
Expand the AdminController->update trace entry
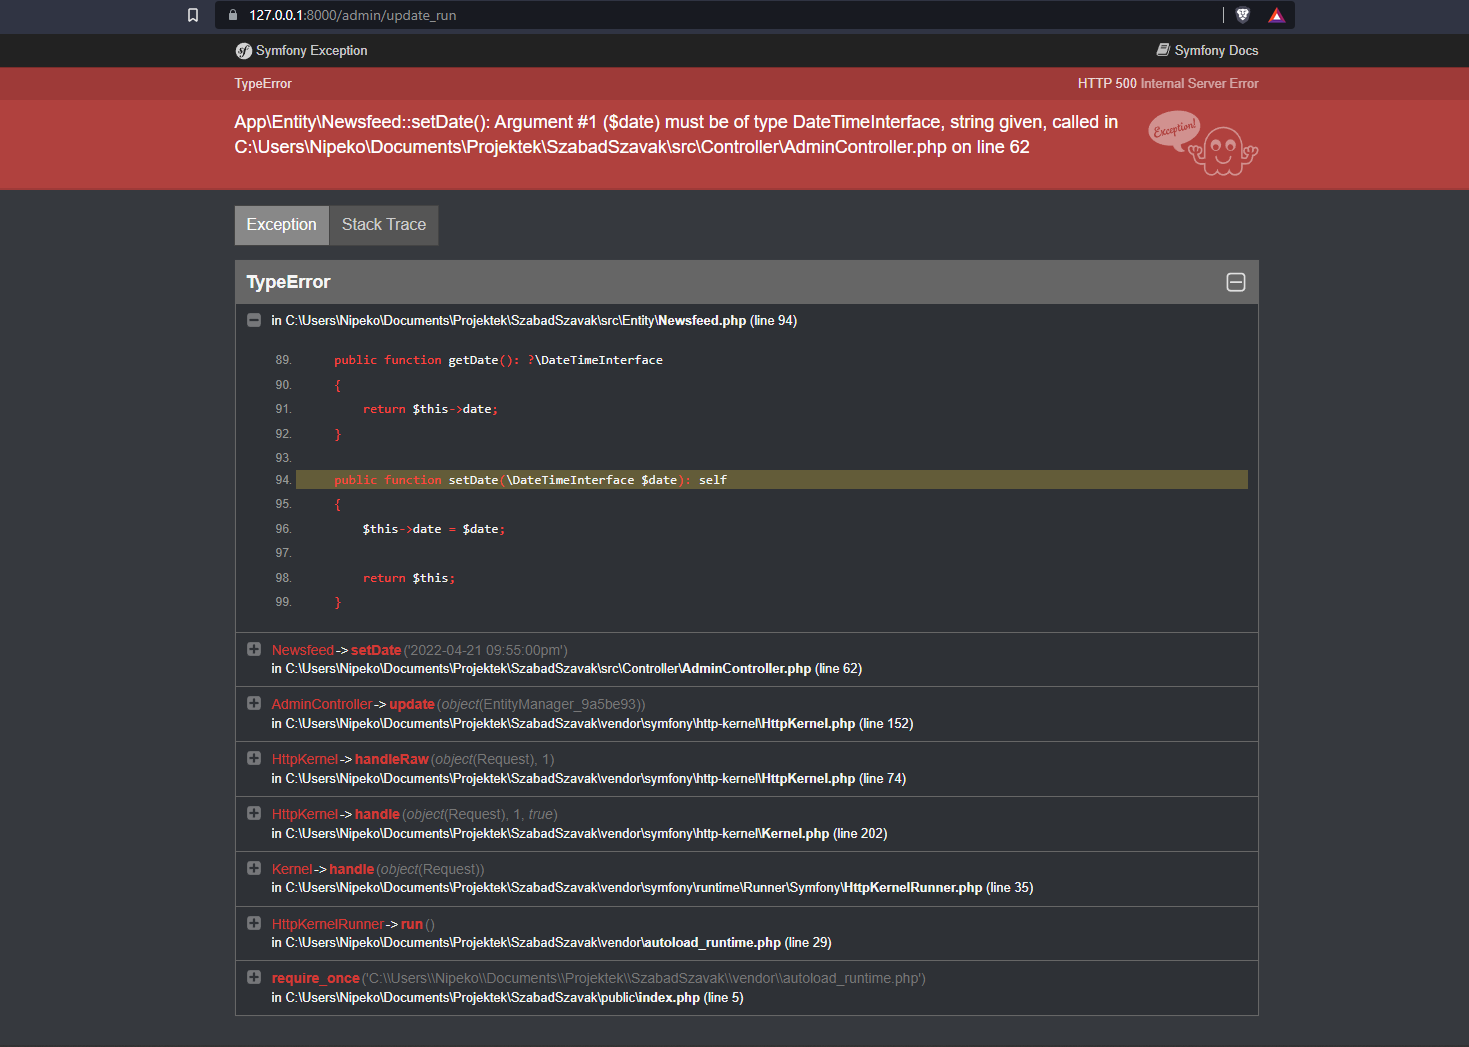click(x=254, y=703)
